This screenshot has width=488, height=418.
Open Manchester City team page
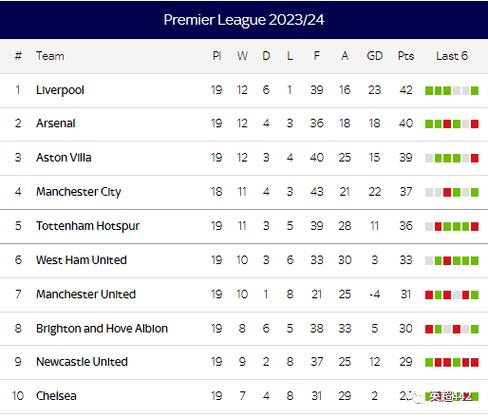(x=79, y=192)
